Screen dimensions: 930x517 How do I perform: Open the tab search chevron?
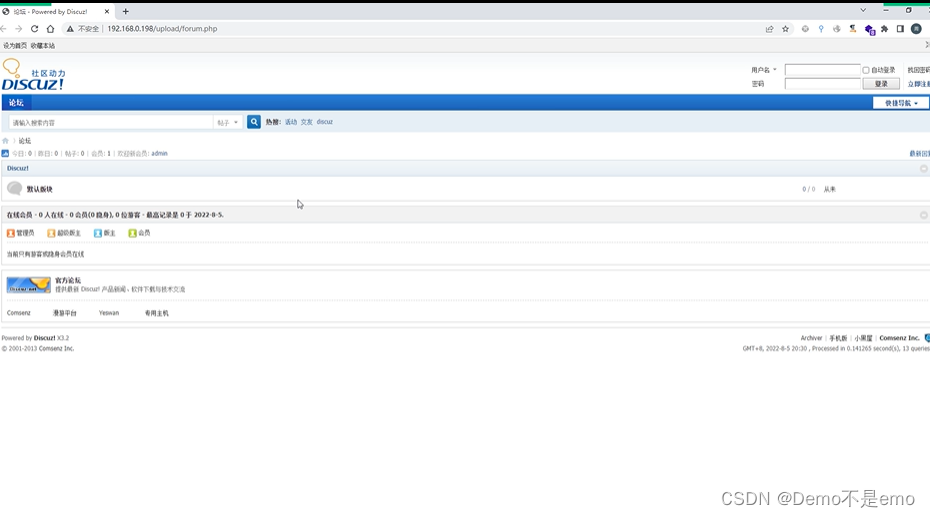click(863, 10)
